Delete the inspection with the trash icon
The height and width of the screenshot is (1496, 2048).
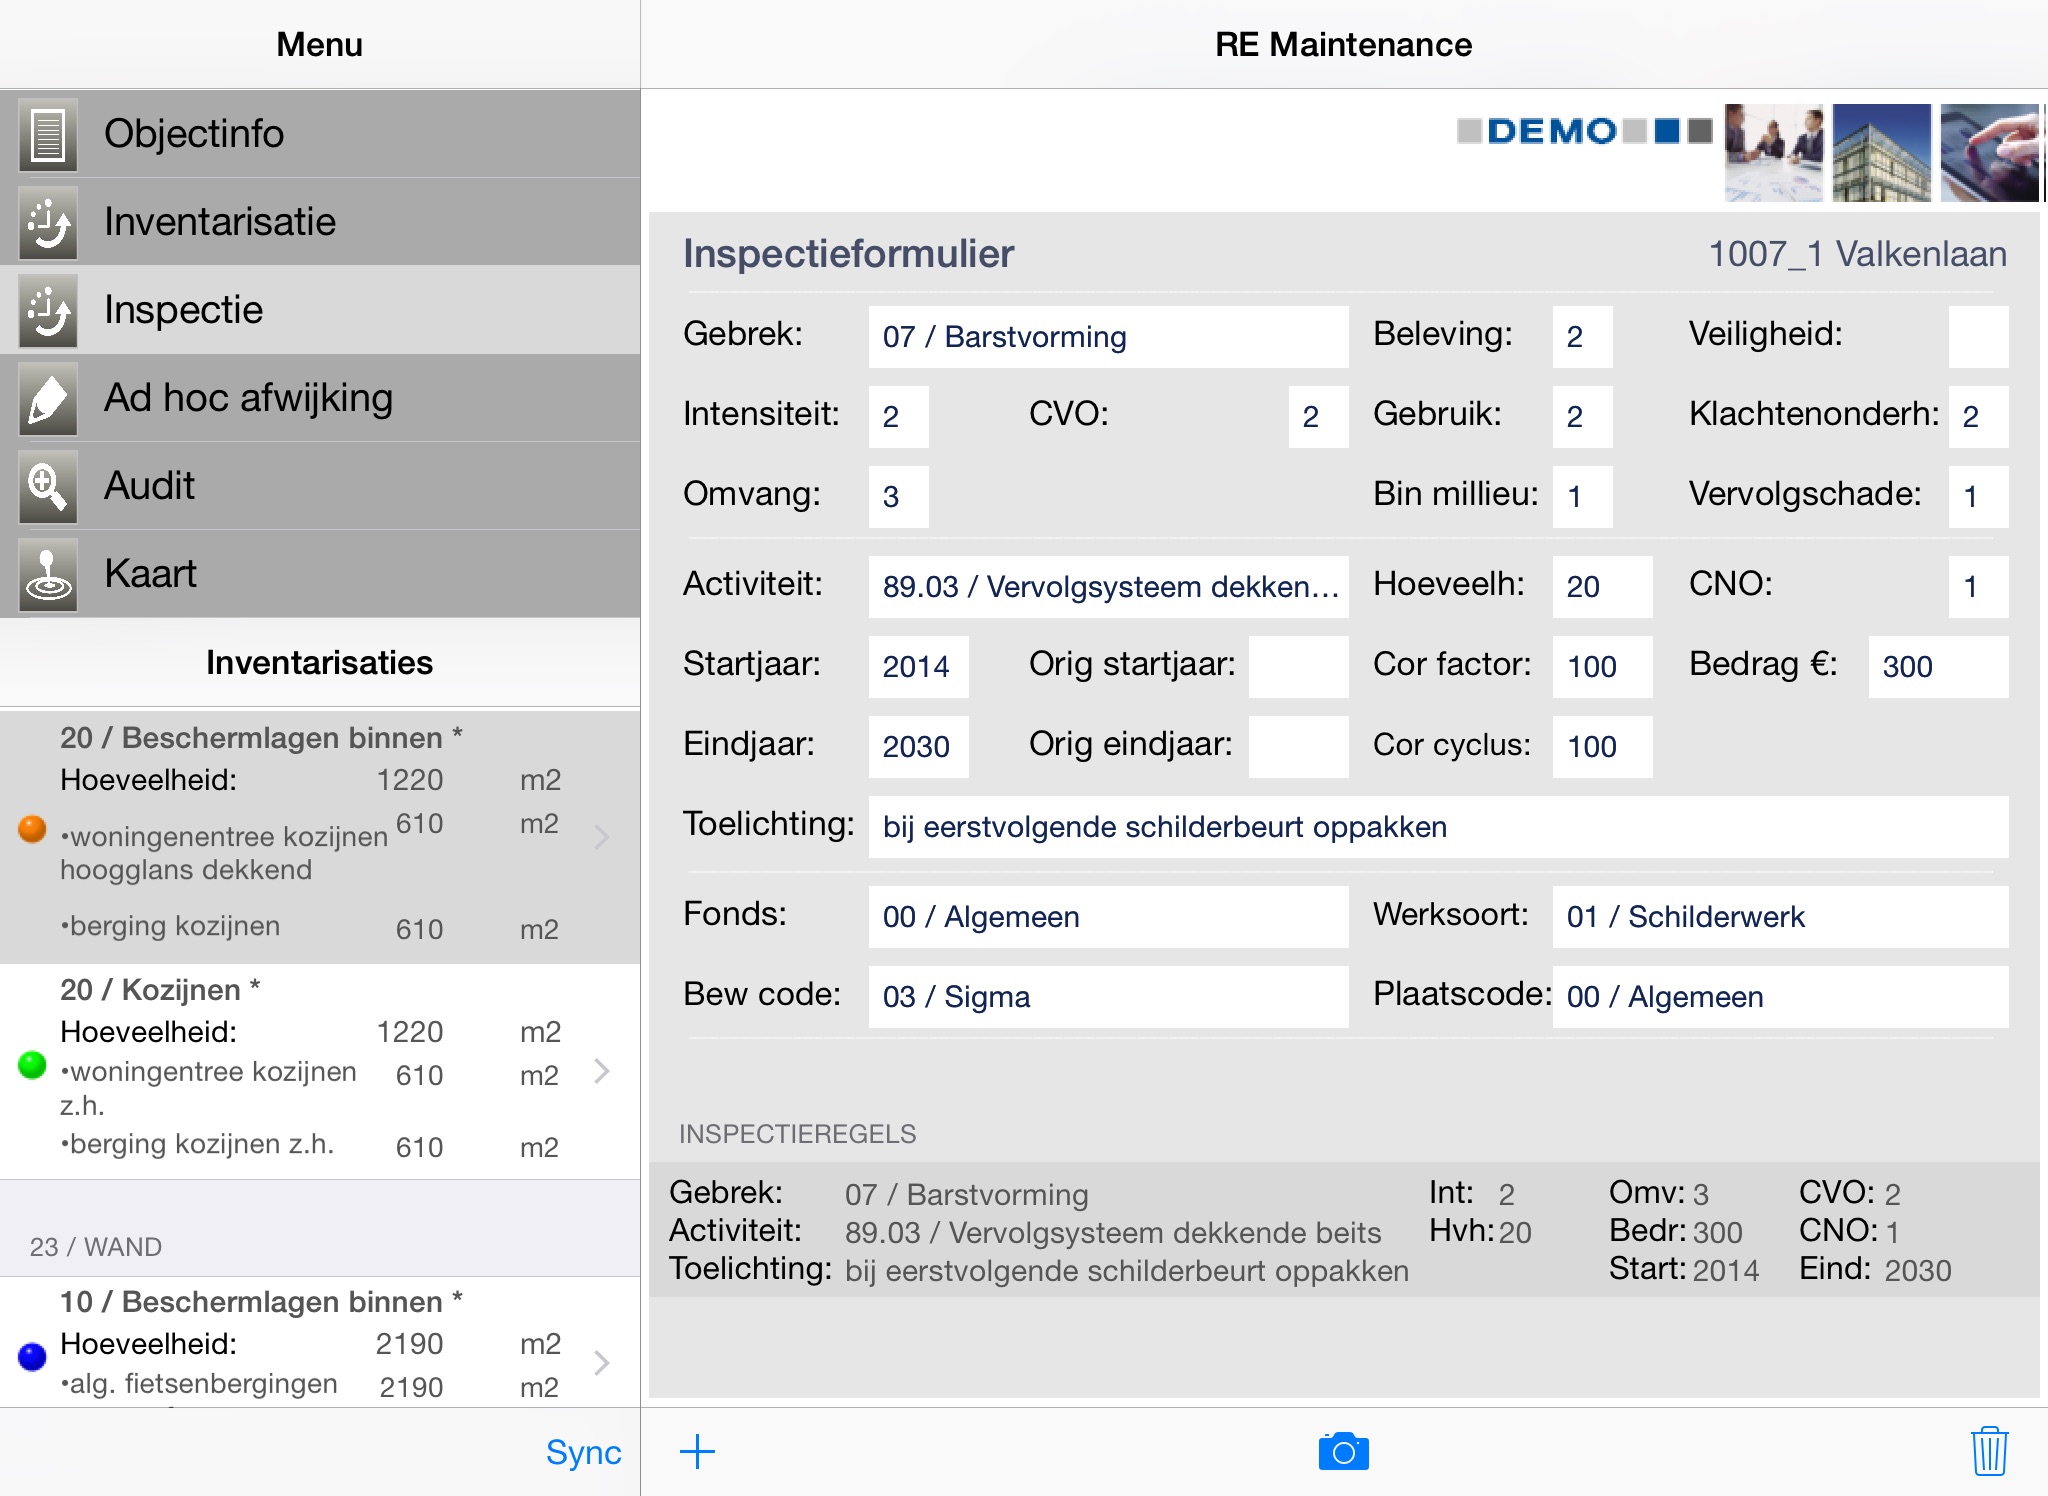tap(1989, 1451)
